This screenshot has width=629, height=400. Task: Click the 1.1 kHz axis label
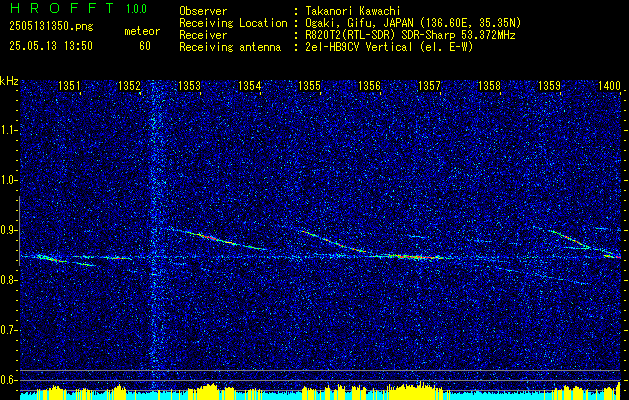coord(7,130)
